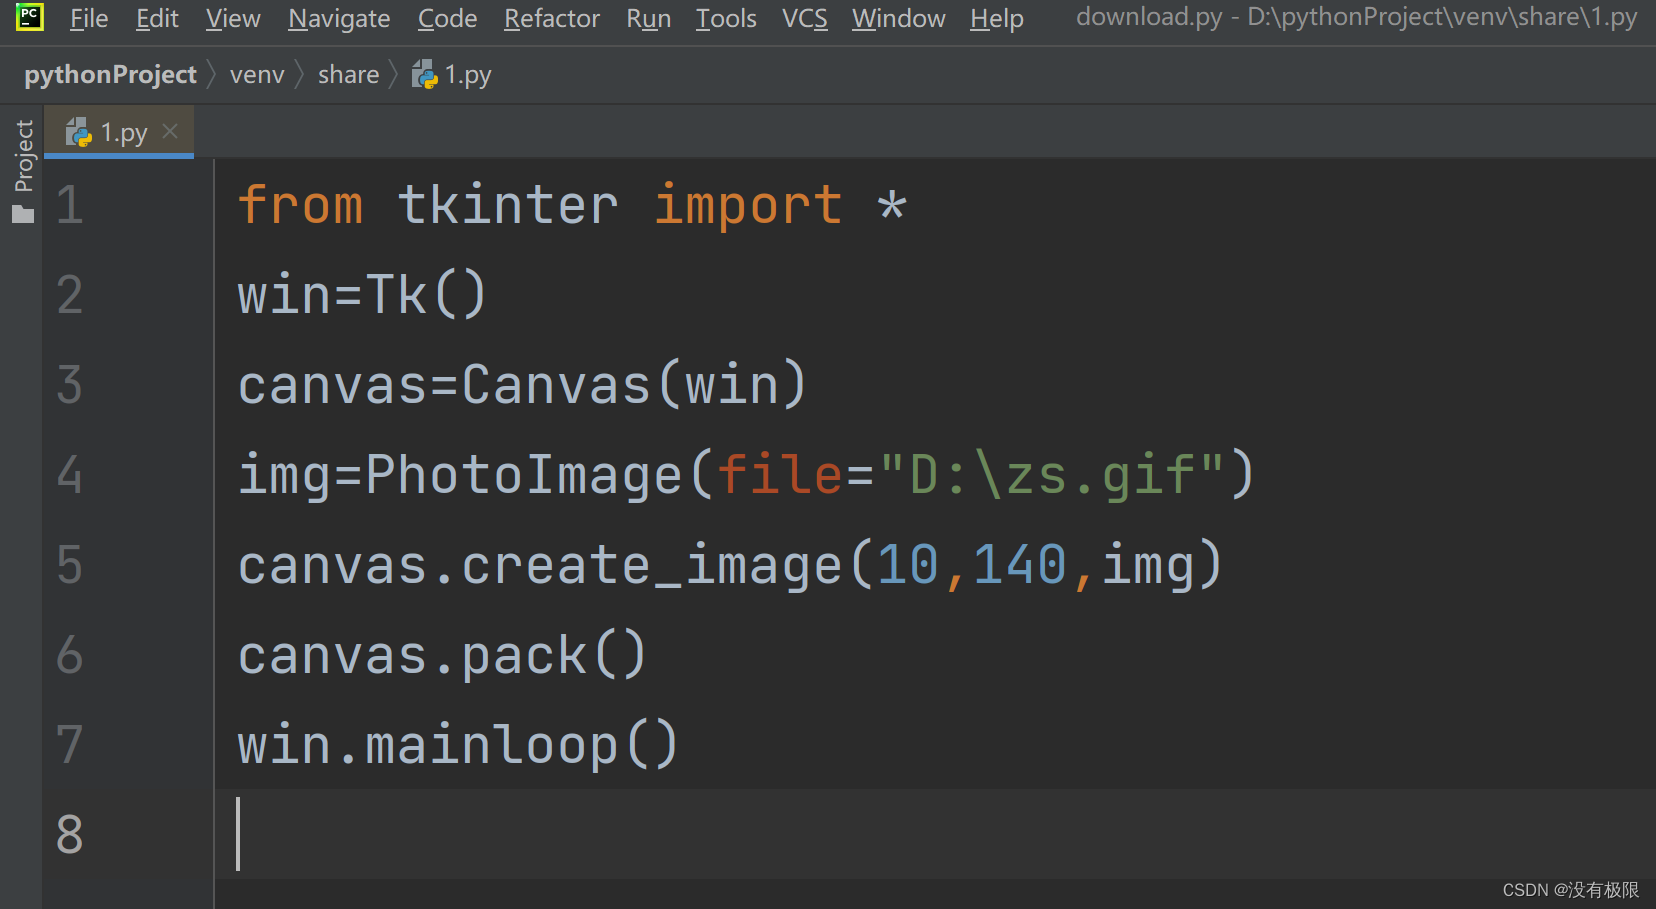Click 'canvas=Canvas(win)' on line 3
1656x909 pixels.
coord(522,385)
